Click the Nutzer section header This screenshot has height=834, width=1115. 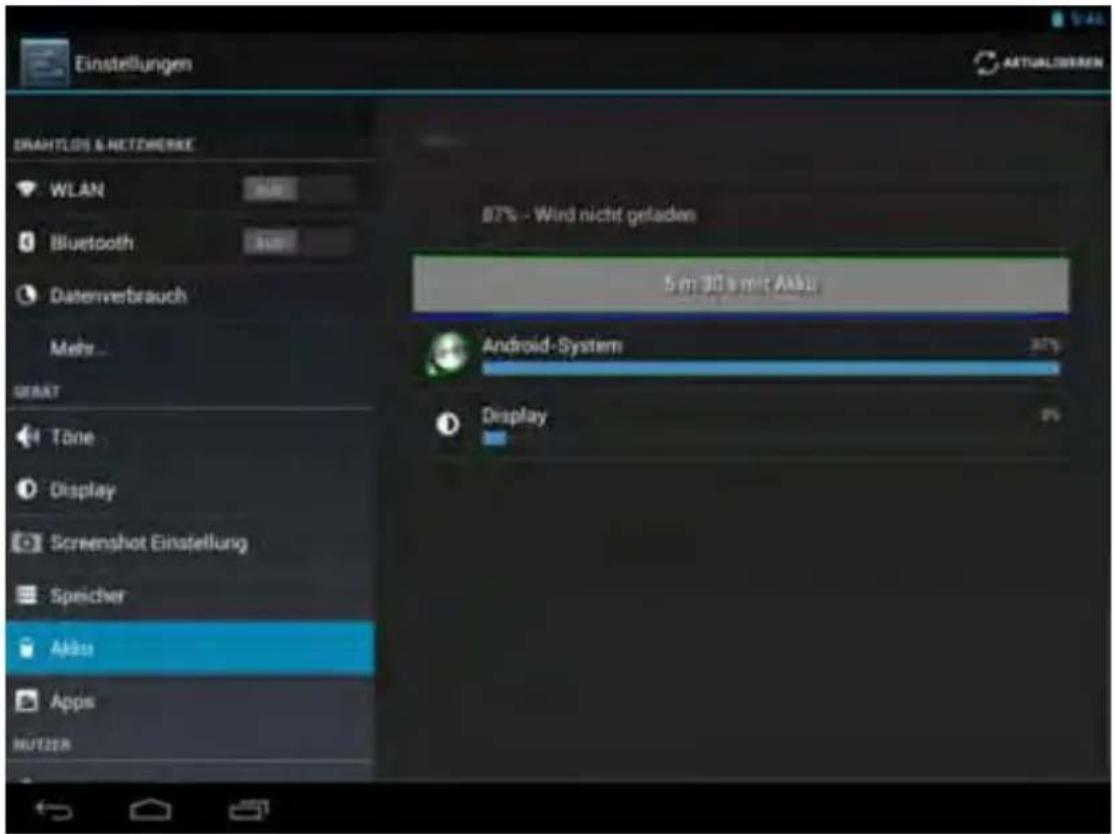coord(41,744)
